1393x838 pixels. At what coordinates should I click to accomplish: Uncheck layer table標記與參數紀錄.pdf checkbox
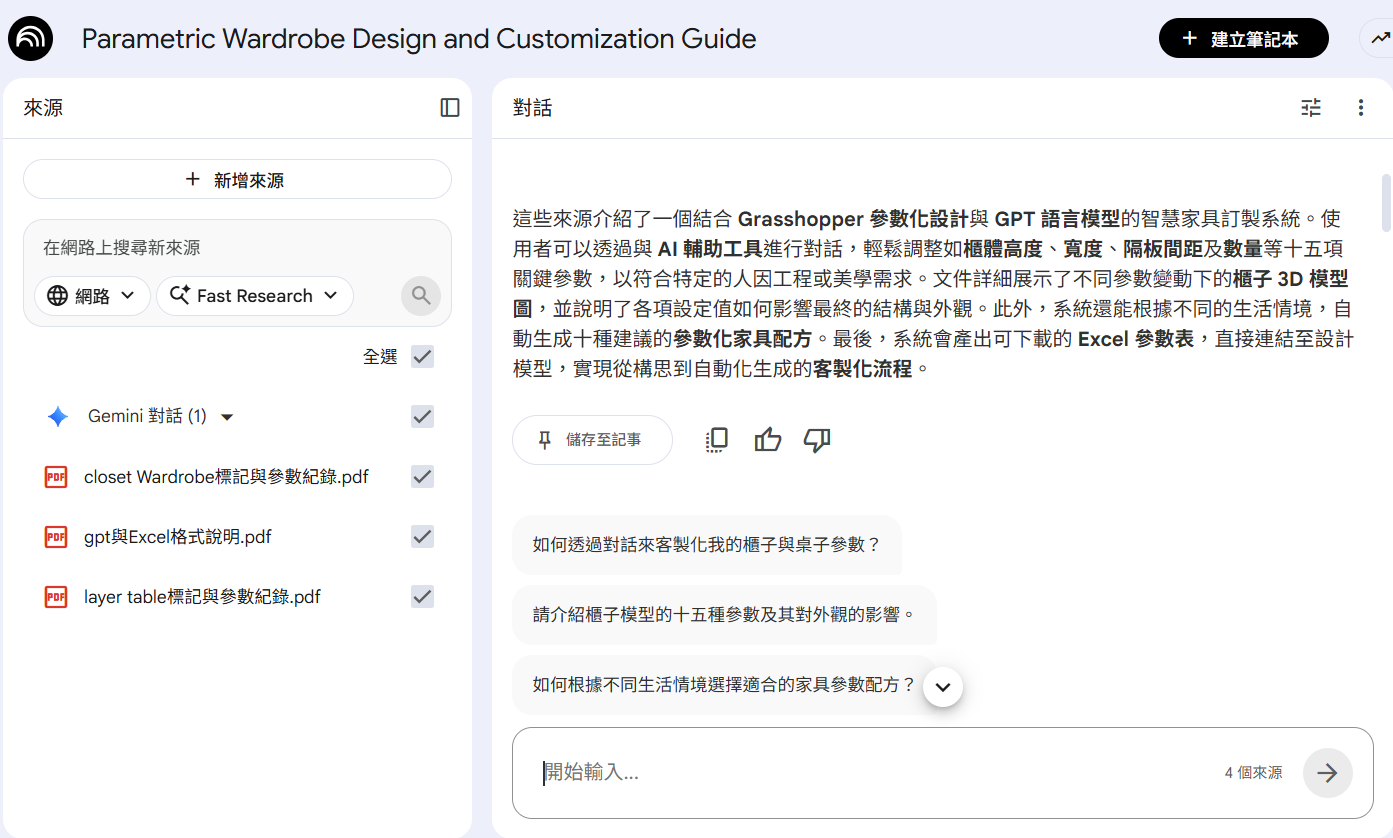(423, 597)
